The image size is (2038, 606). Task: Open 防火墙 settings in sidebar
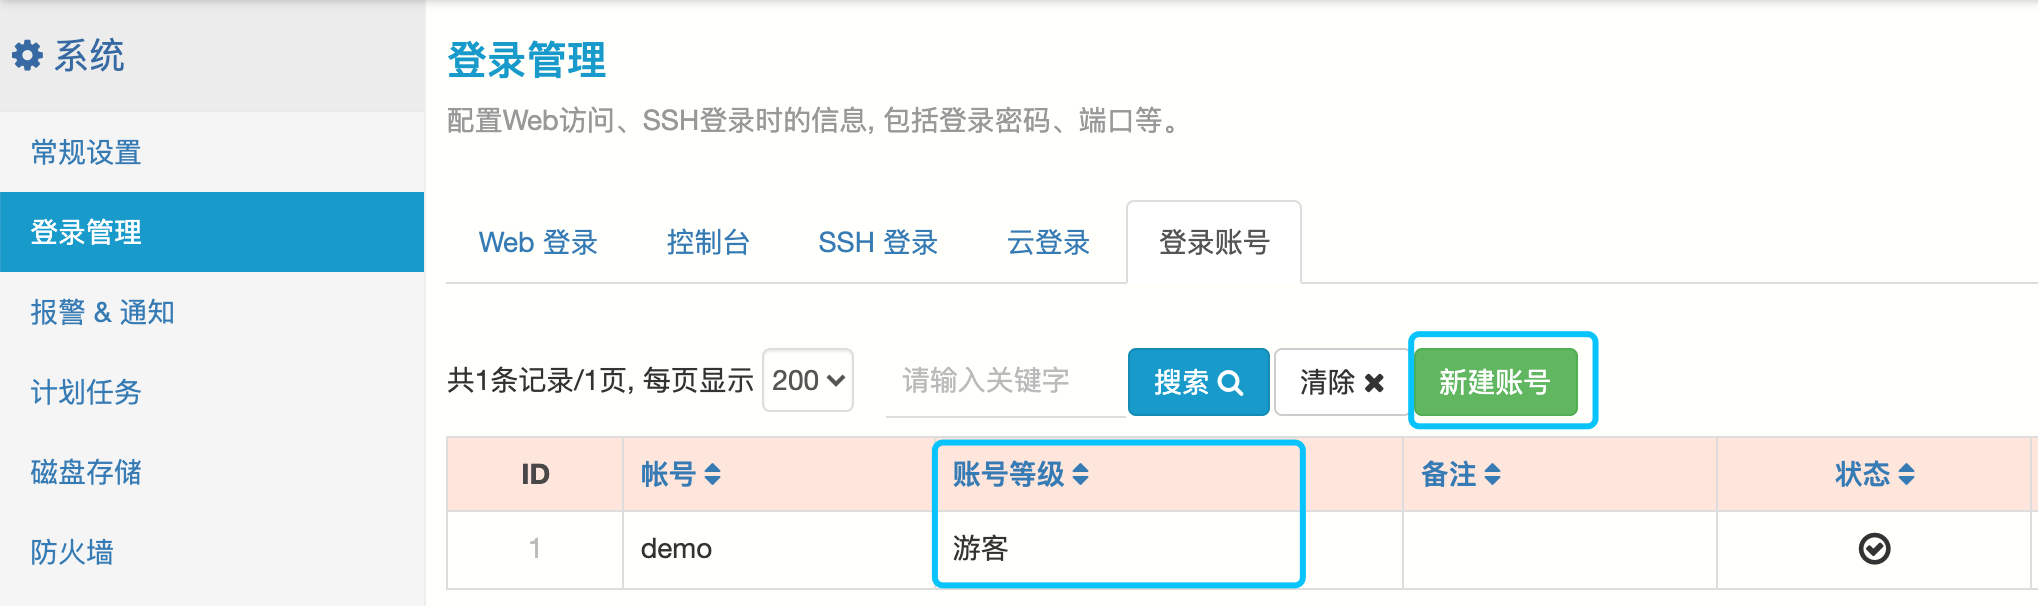(x=72, y=552)
